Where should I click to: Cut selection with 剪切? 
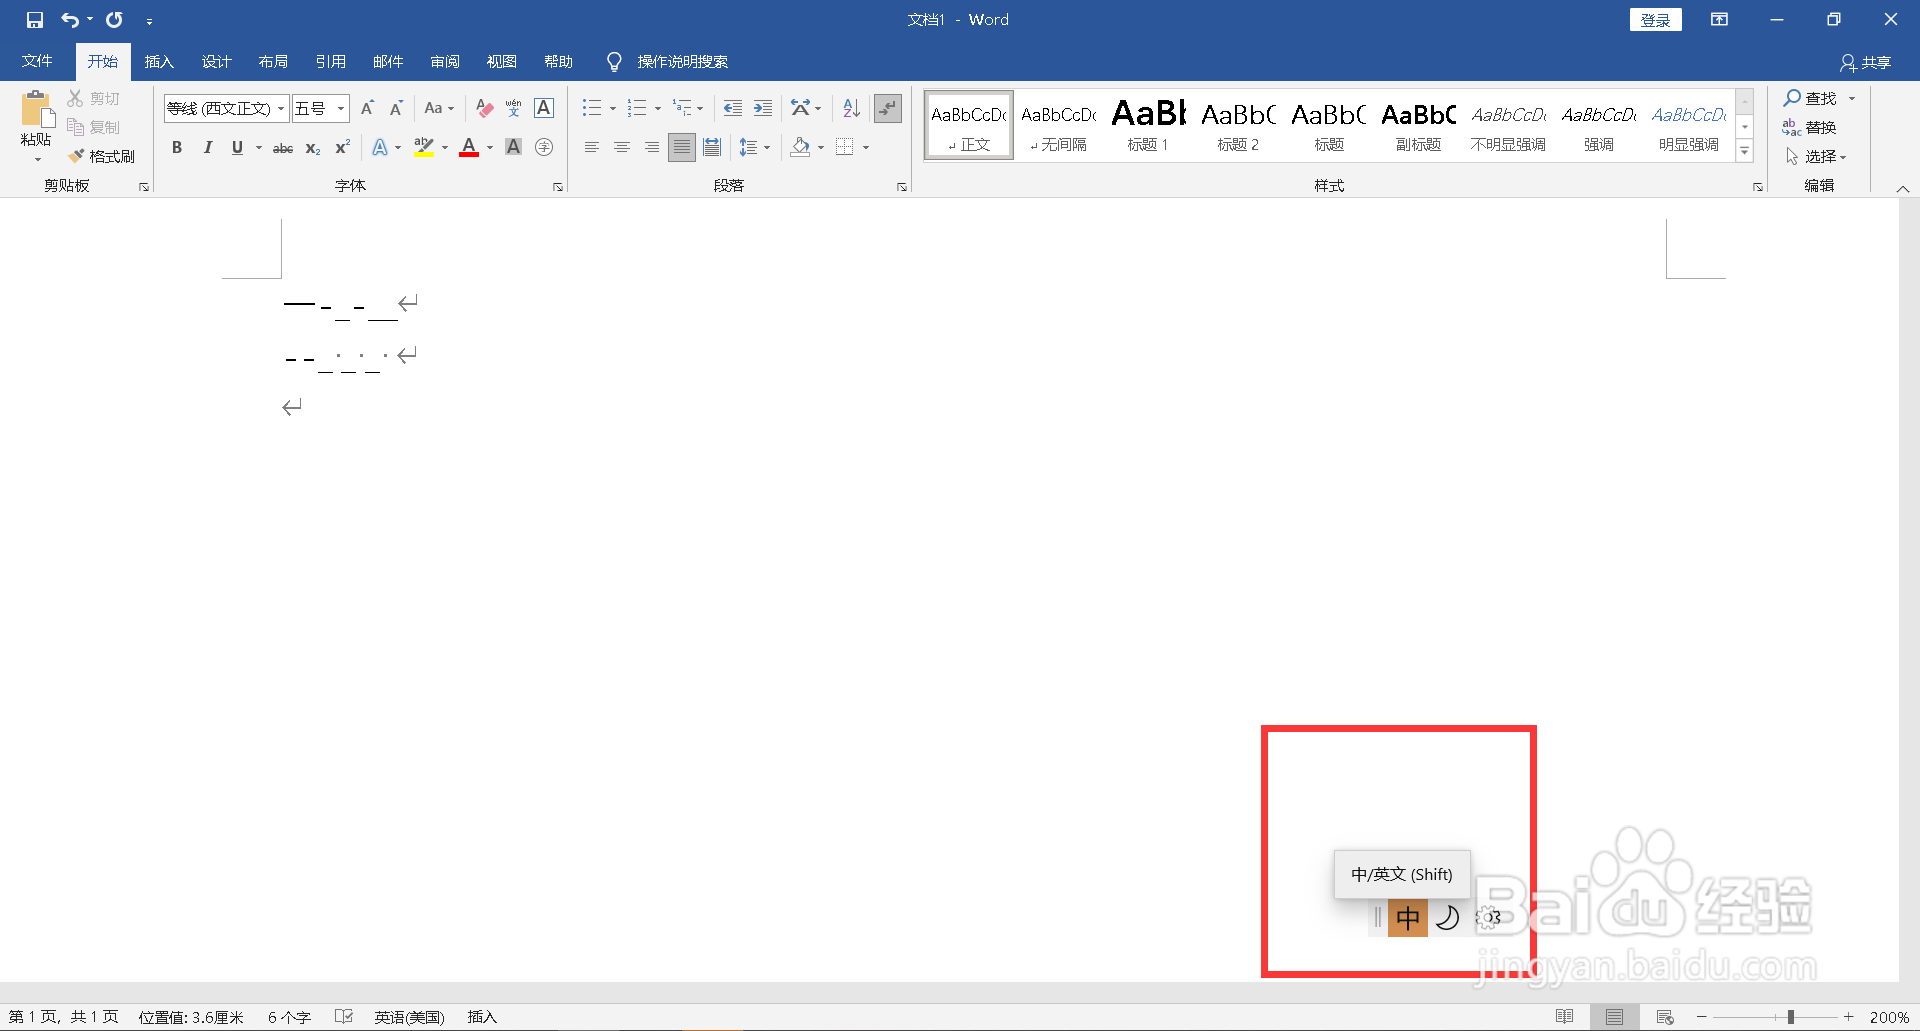tap(94, 98)
